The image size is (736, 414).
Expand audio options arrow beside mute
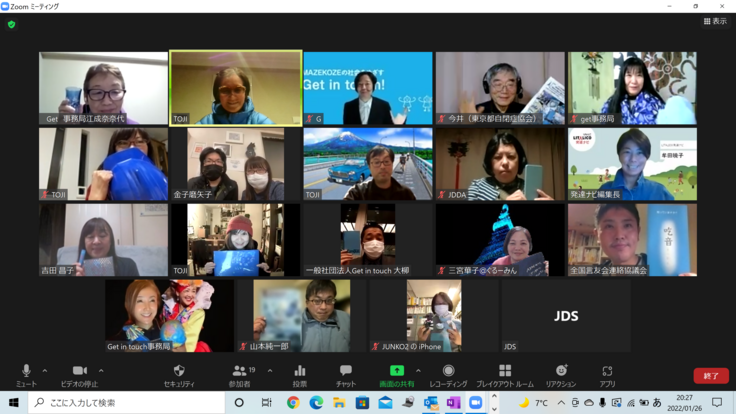pos(45,371)
